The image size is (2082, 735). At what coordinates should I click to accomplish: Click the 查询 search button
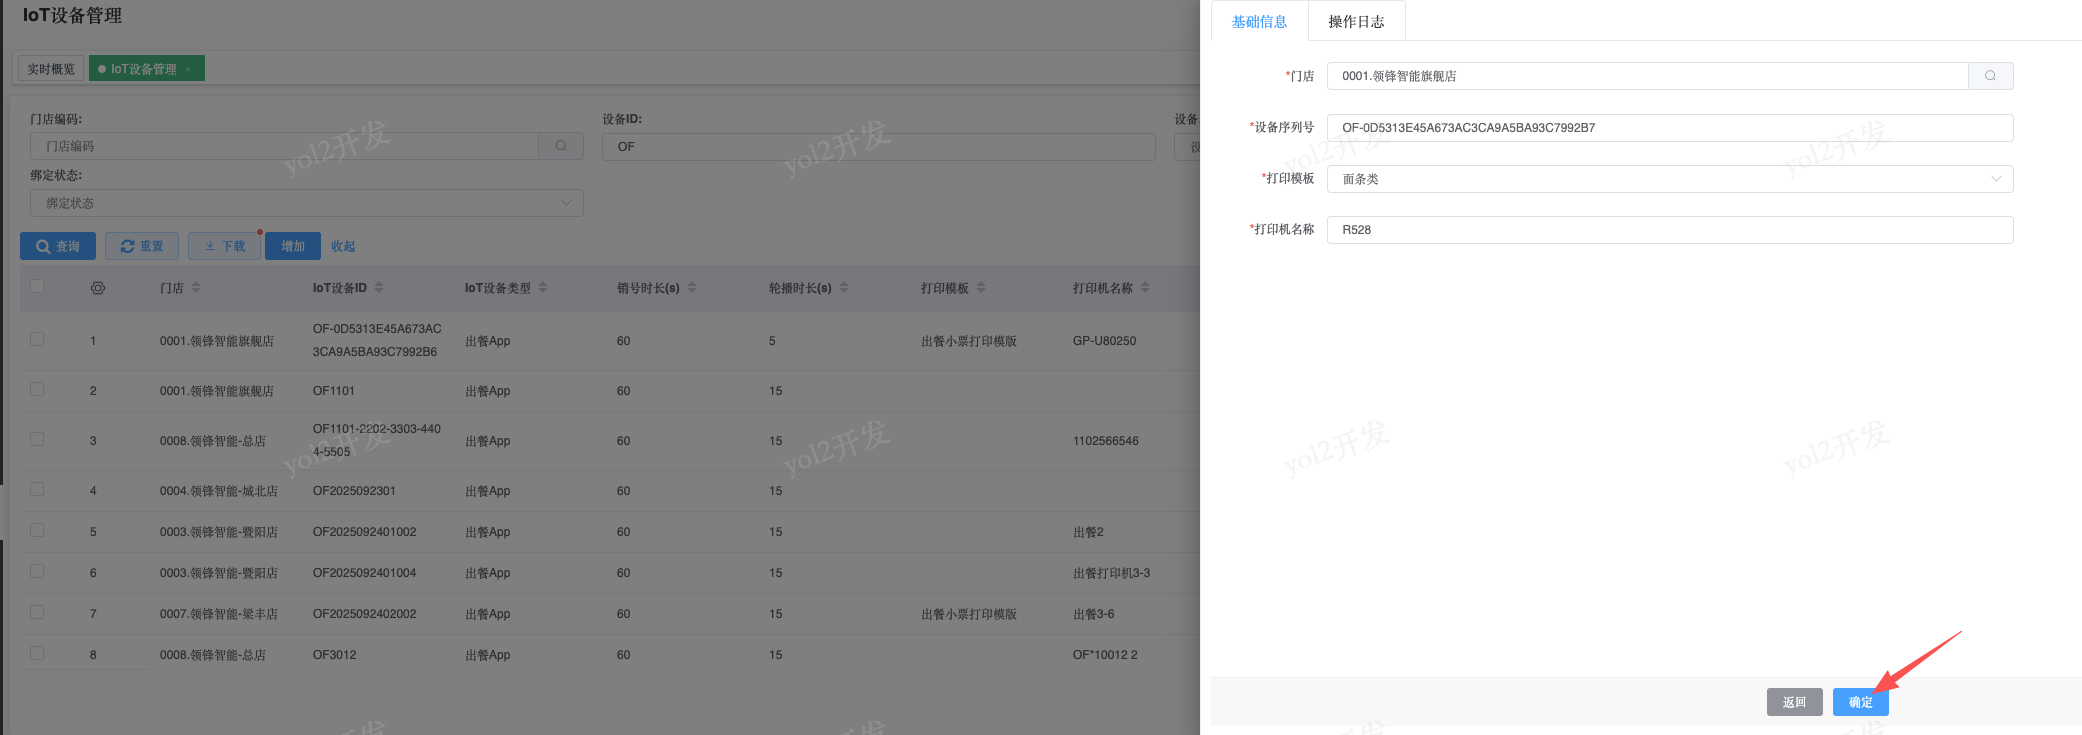(58, 246)
